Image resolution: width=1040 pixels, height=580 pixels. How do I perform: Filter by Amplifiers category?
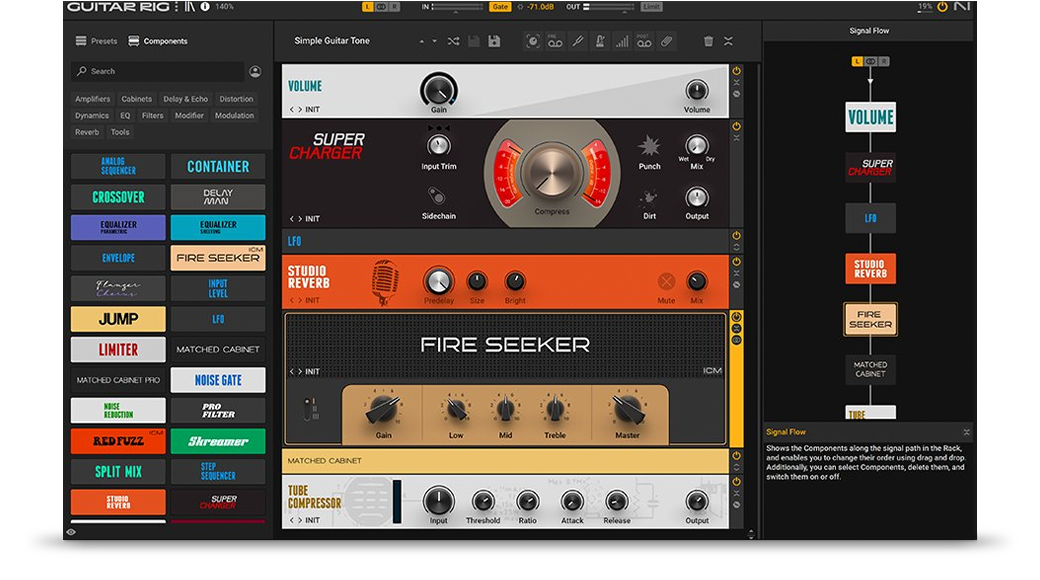click(92, 99)
